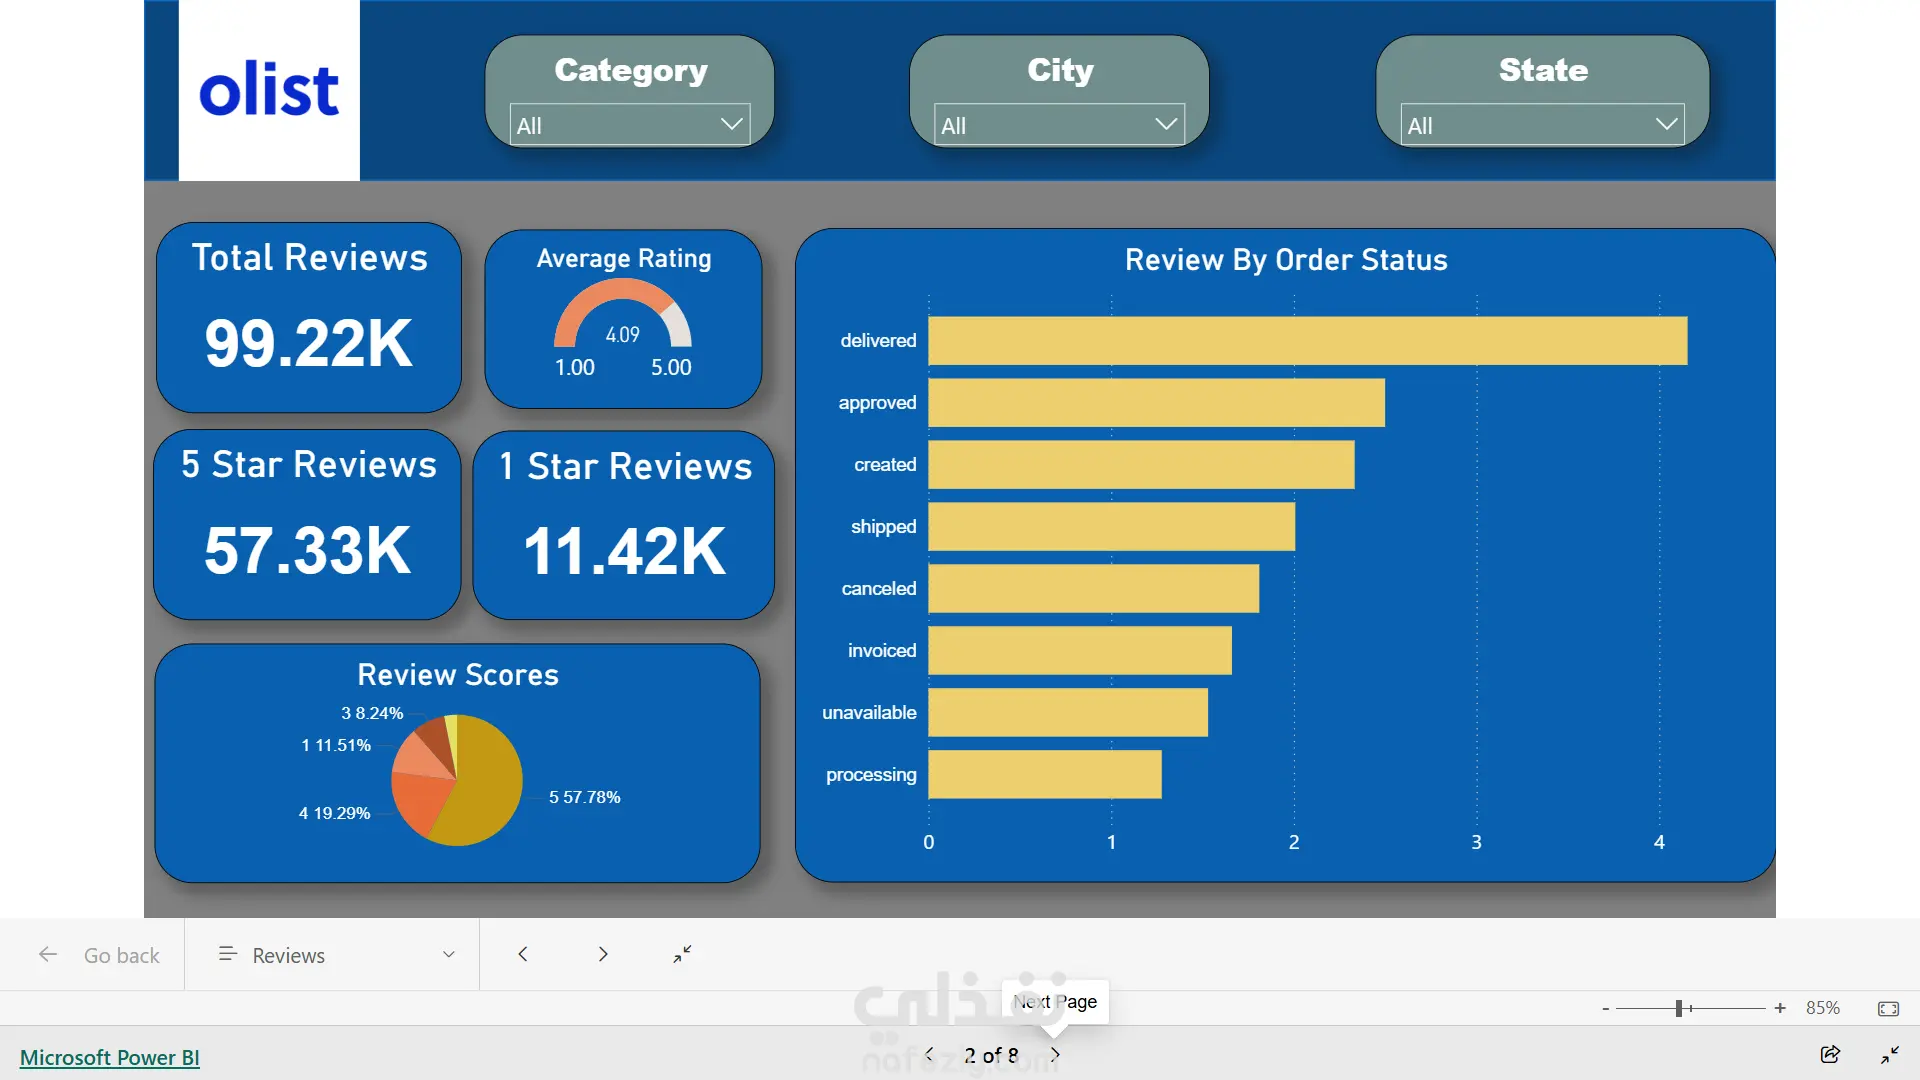Image resolution: width=1920 pixels, height=1080 pixels.
Task: Click the processing axis label
Action: [871, 775]
